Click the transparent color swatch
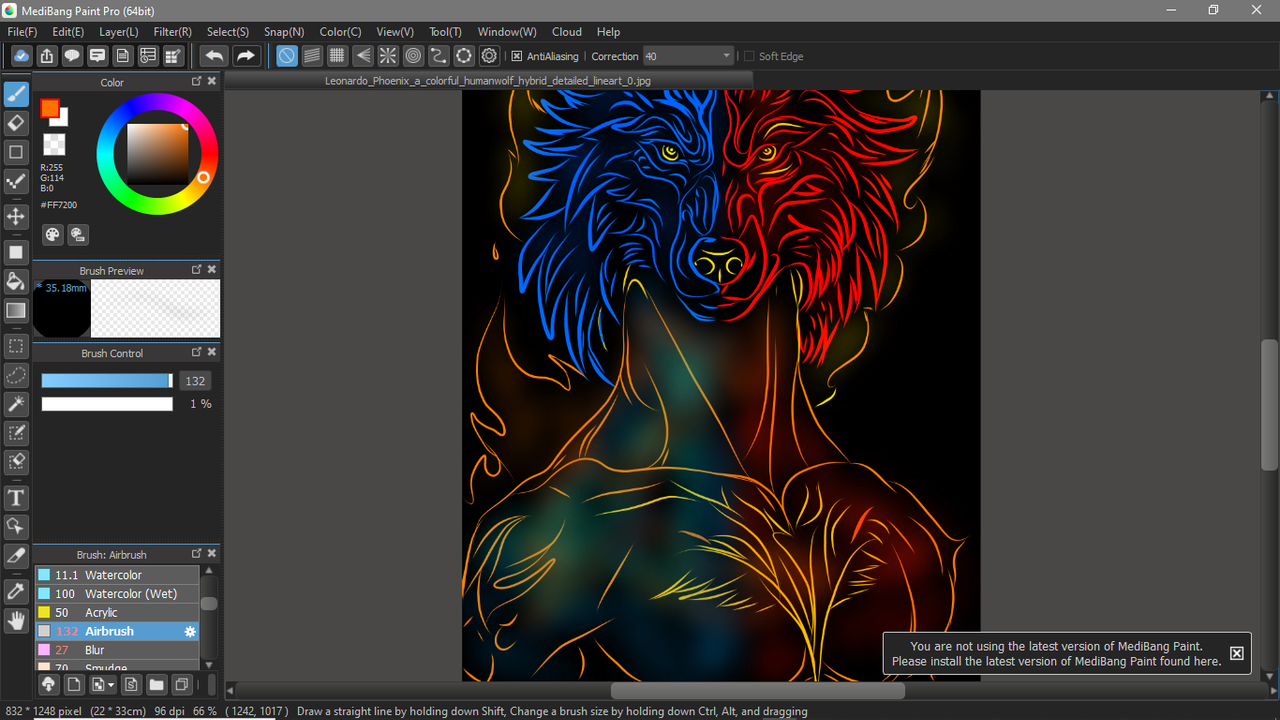 click(54, 145)
